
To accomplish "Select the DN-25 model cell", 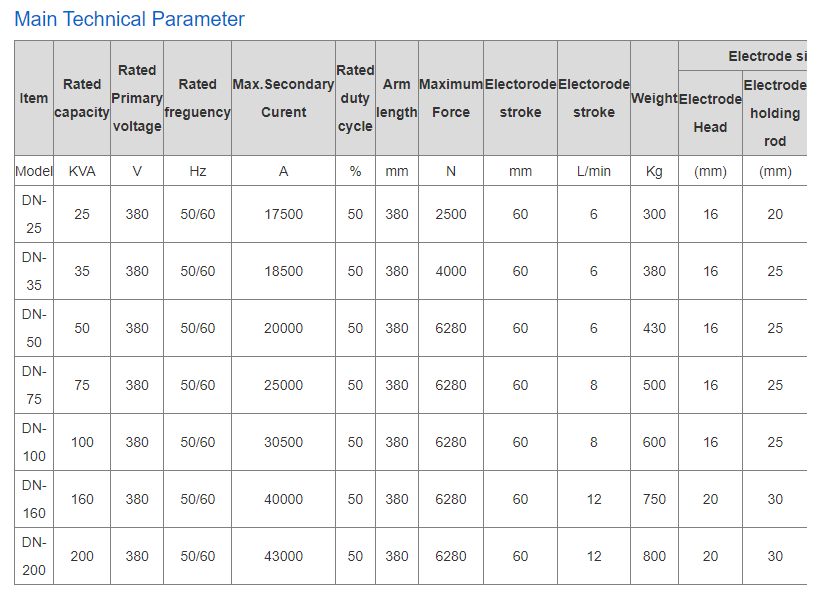I will (34, 214).
